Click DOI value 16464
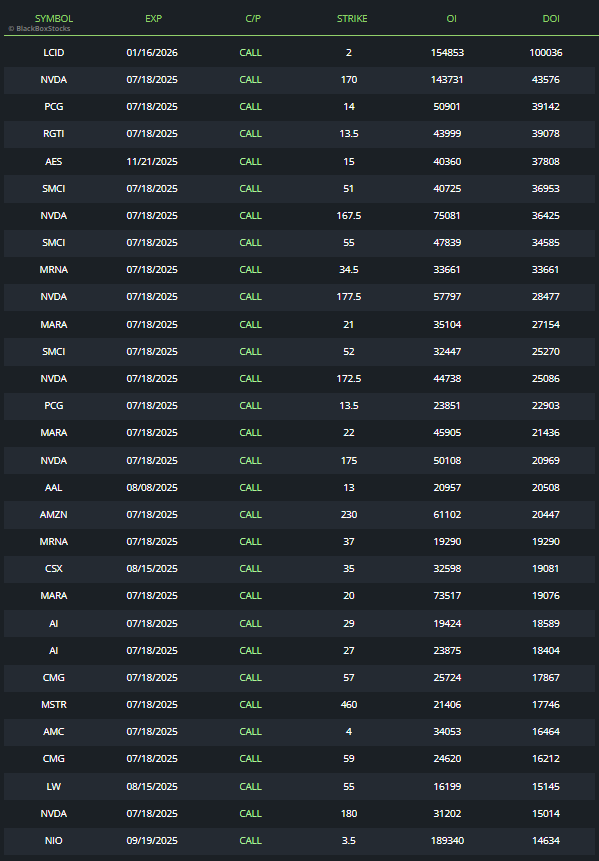 coord(546,731)
